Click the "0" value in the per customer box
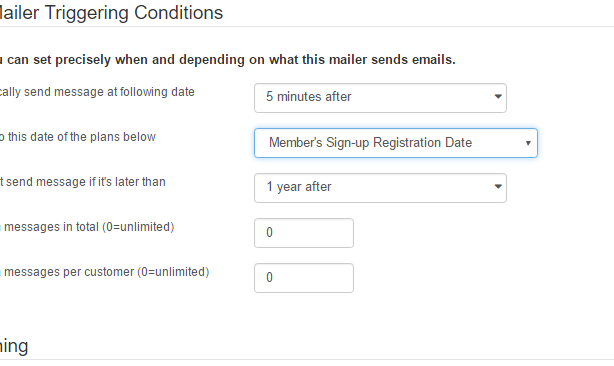This screenshot has height=366, width=614. tap(269, 278)
